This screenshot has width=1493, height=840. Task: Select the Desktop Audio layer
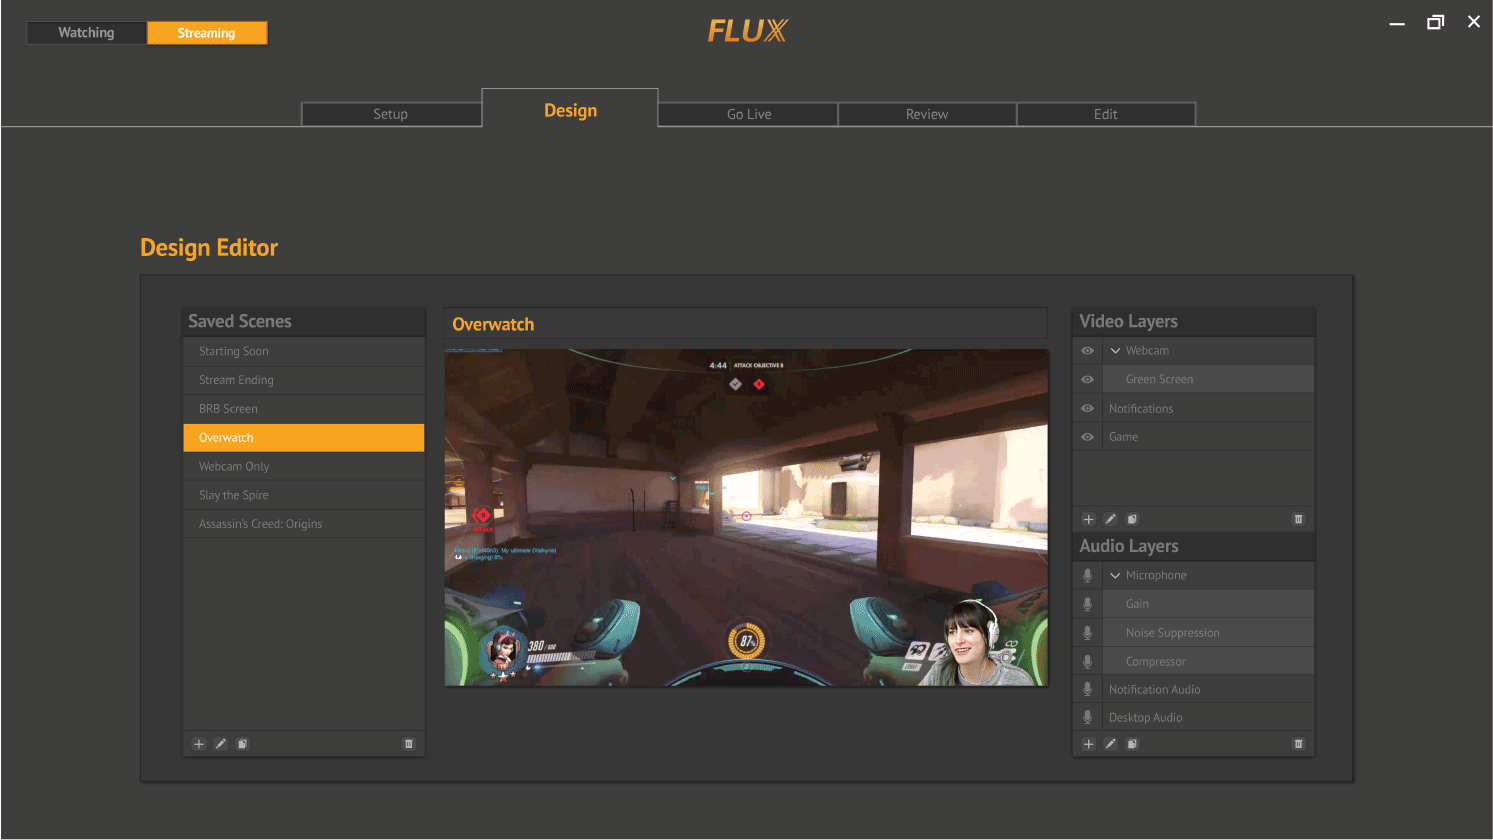(x=1208, y=718)
